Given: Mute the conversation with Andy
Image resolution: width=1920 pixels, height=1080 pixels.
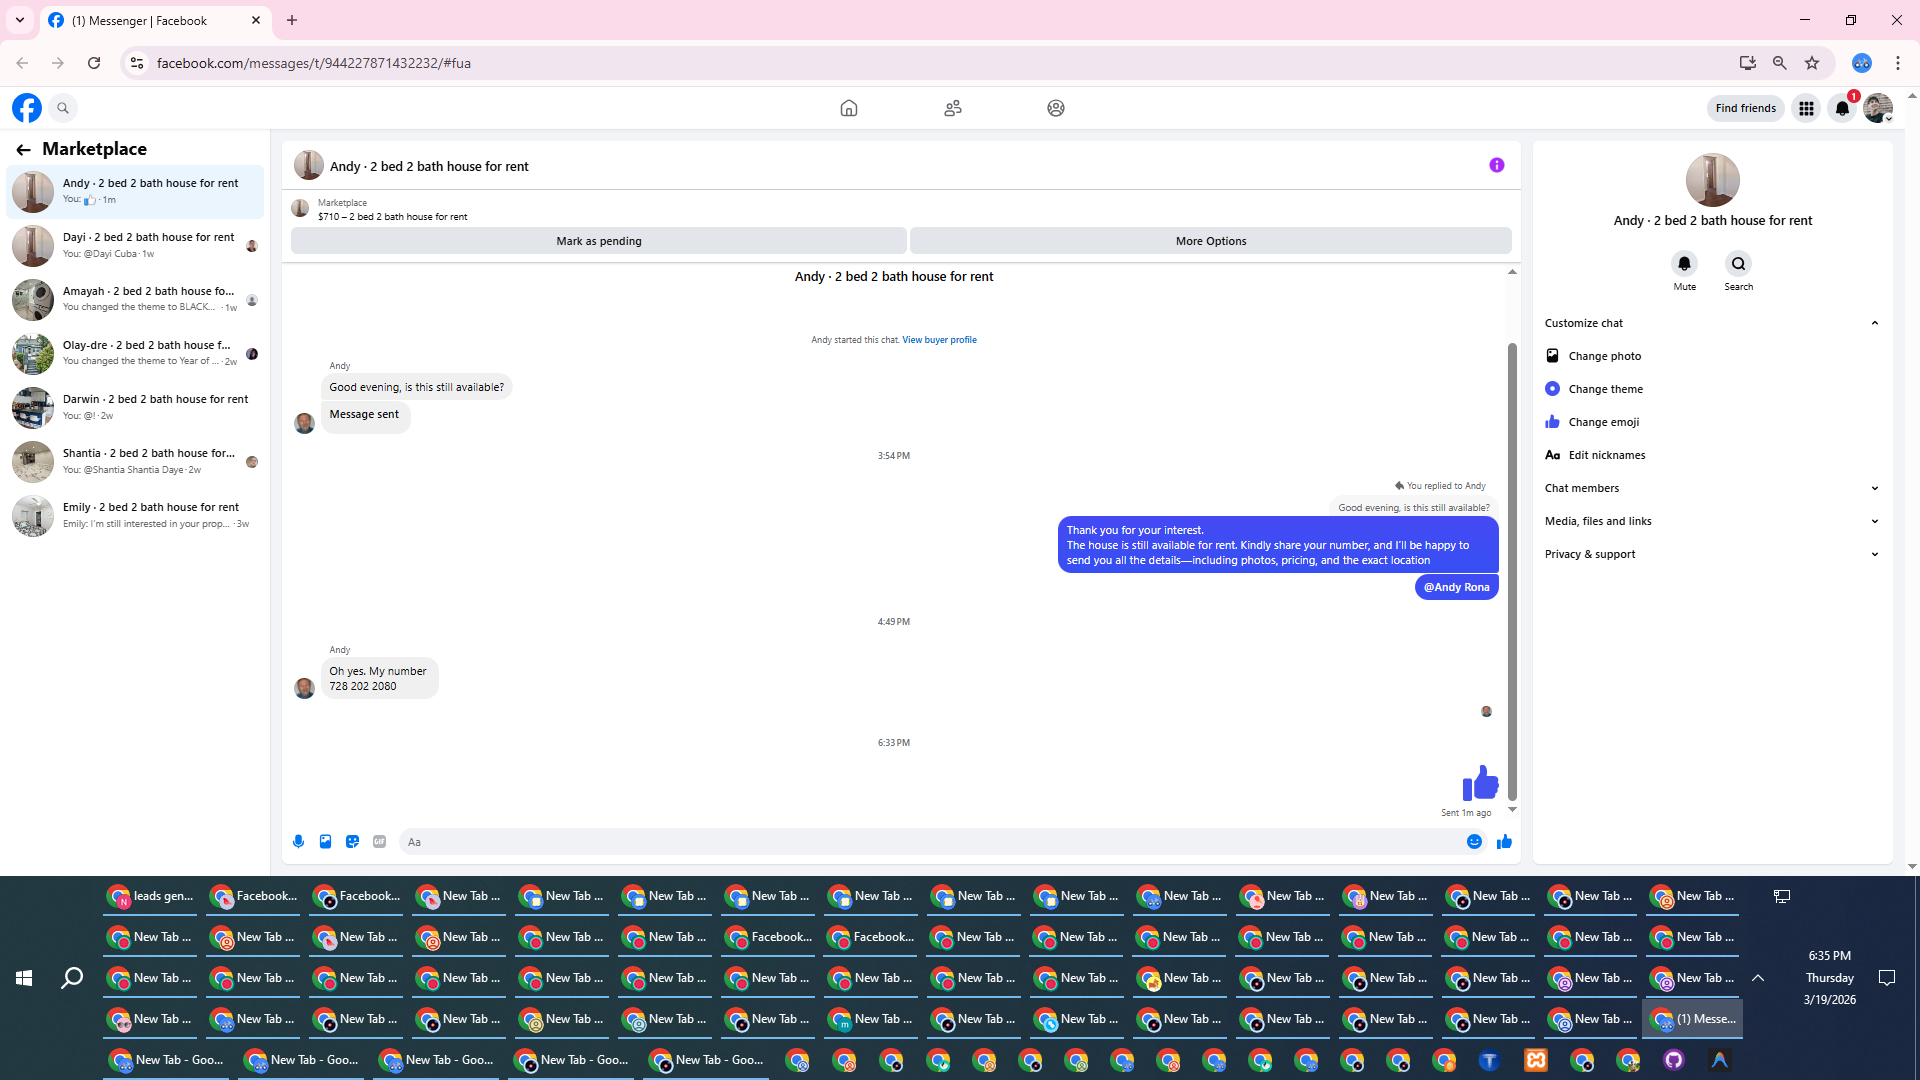Looking at the screenshot, I should click(1684, 264).
